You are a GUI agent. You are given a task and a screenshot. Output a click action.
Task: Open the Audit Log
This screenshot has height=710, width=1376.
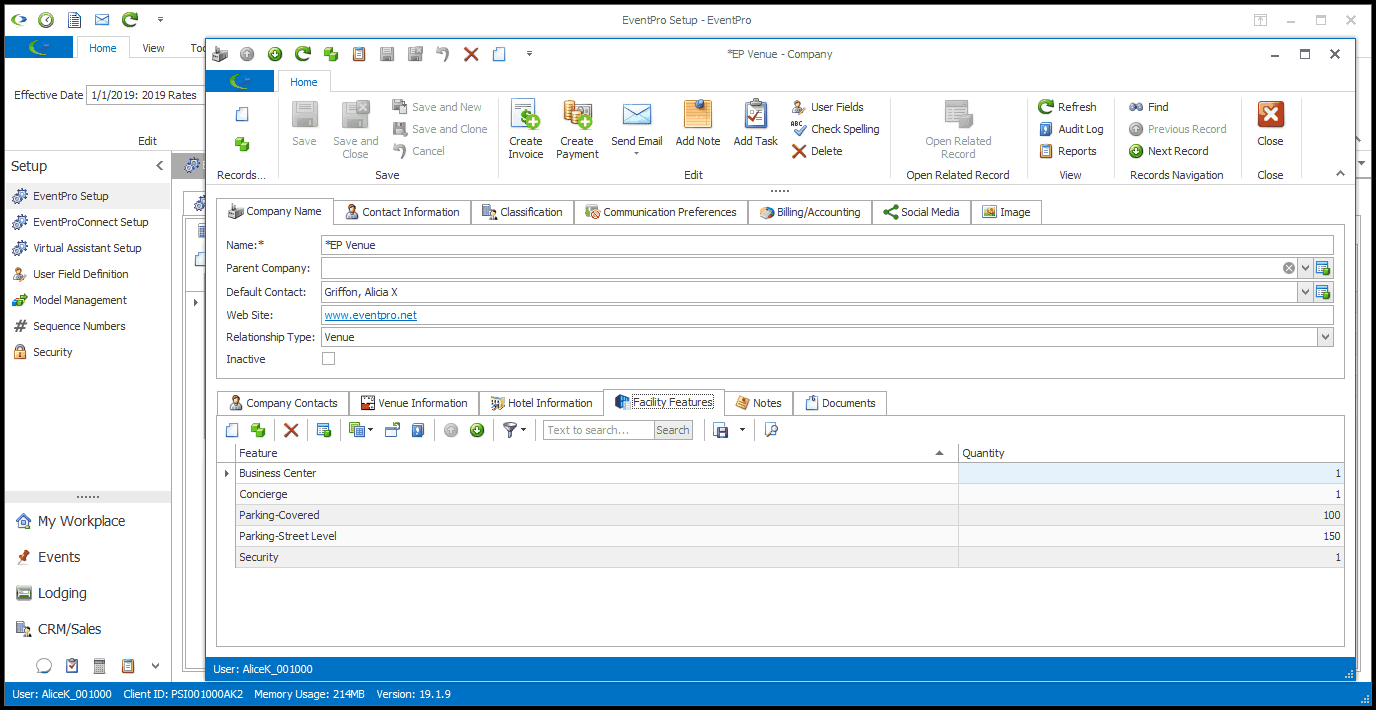tap(1071, 129)
